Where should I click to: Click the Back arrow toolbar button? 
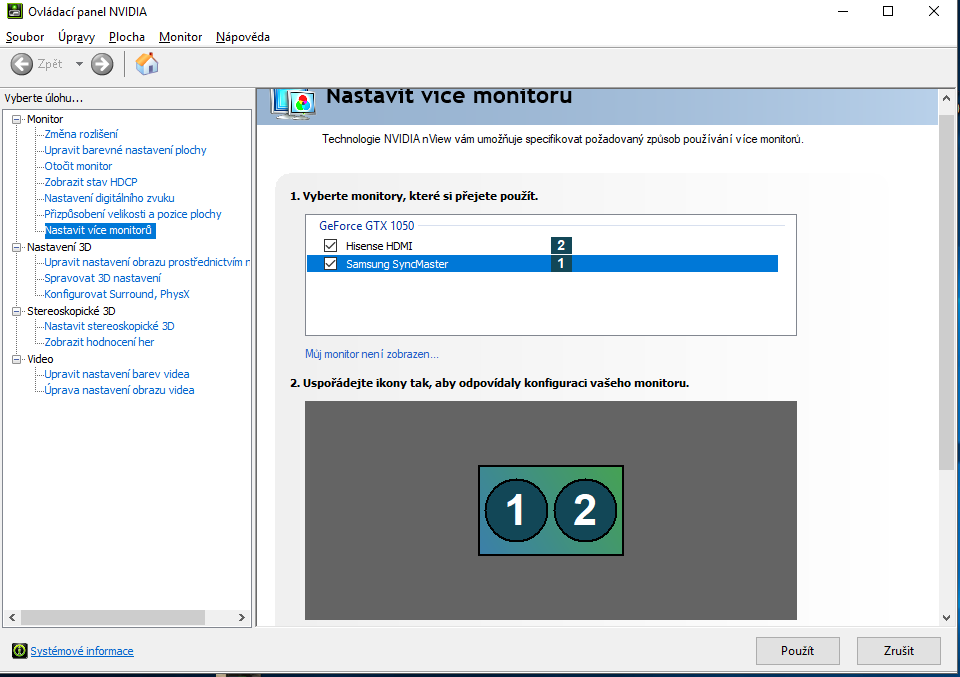pos(21,64)
